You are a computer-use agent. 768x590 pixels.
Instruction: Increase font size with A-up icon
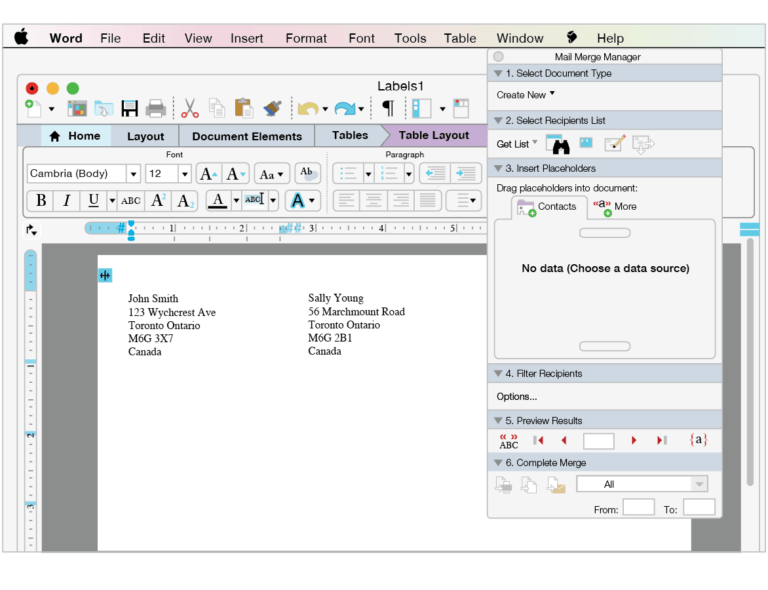(x=209, y=174)
